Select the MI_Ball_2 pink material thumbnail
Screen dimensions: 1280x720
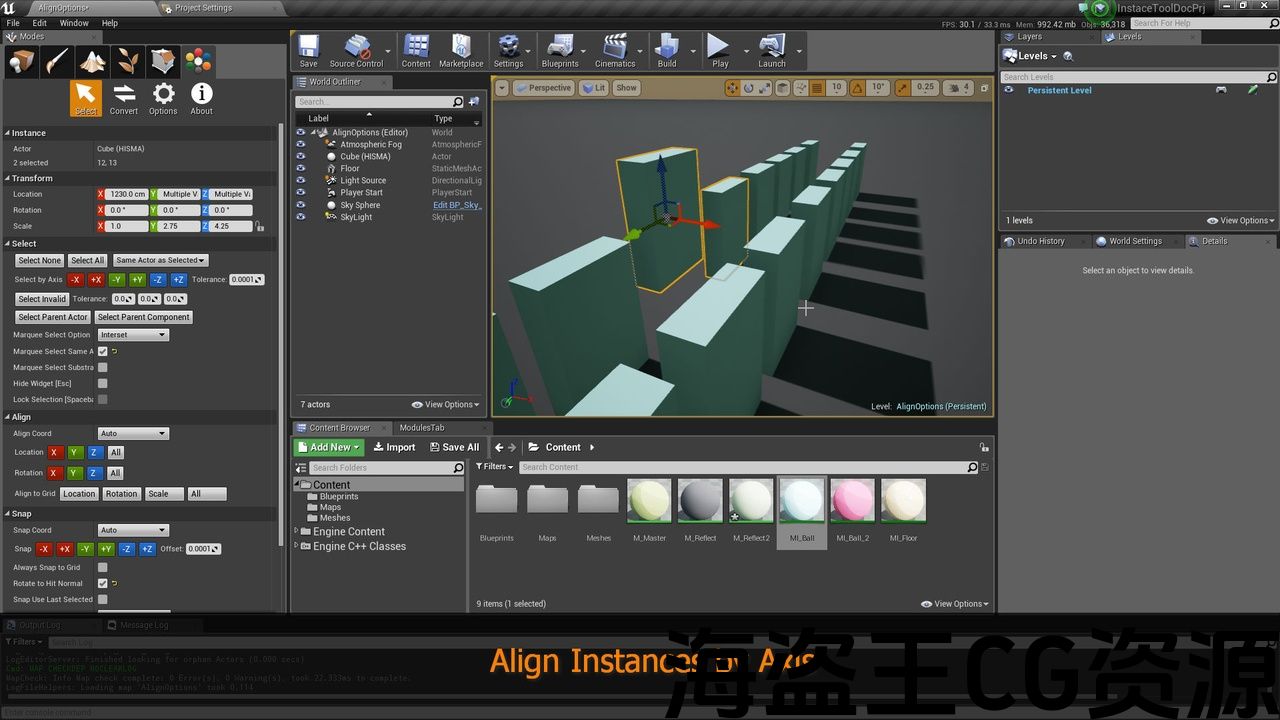(852, 501)
